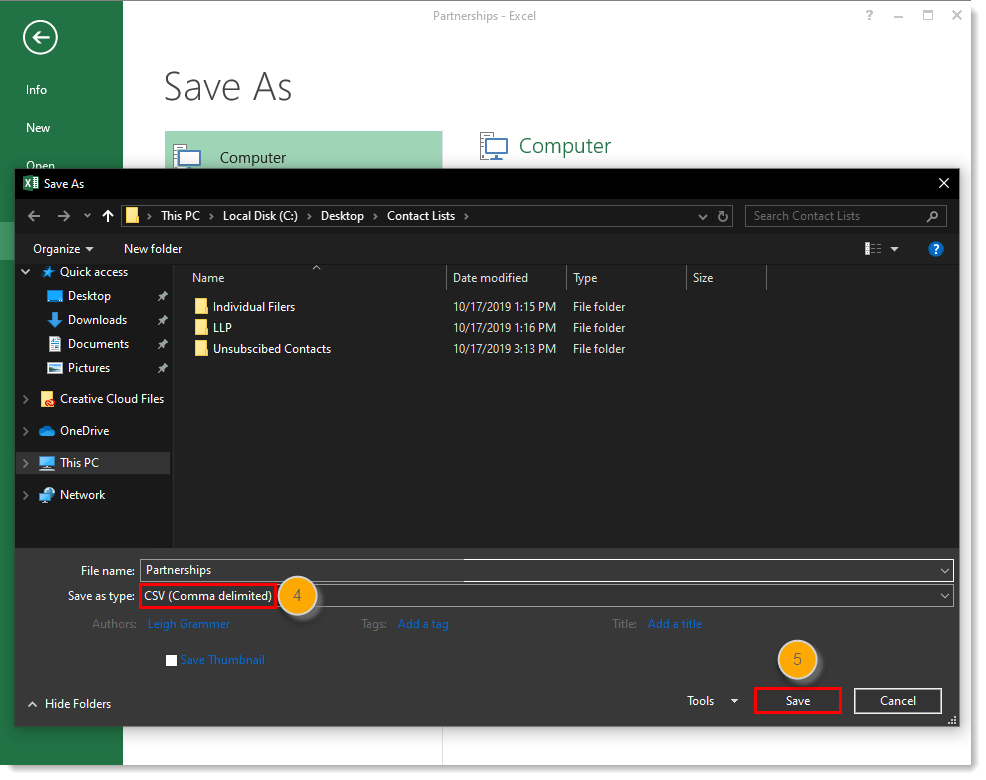Open the Tools dropdown next to Save

click(711, 701)
